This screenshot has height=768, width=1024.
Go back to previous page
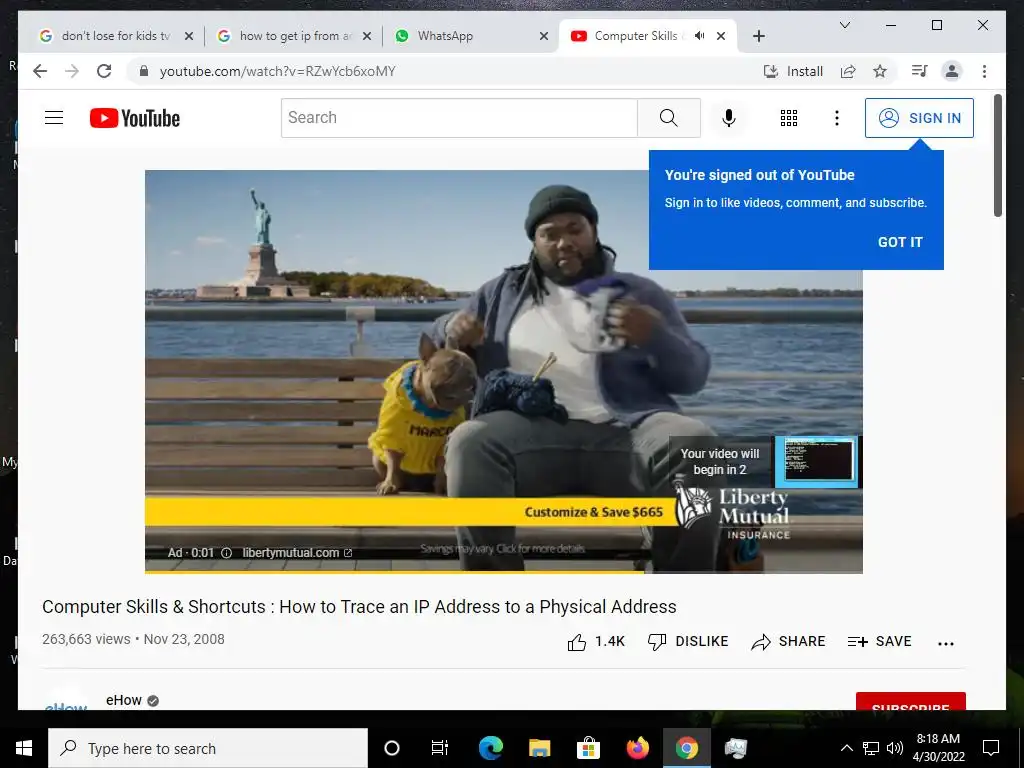click(40, 71)
